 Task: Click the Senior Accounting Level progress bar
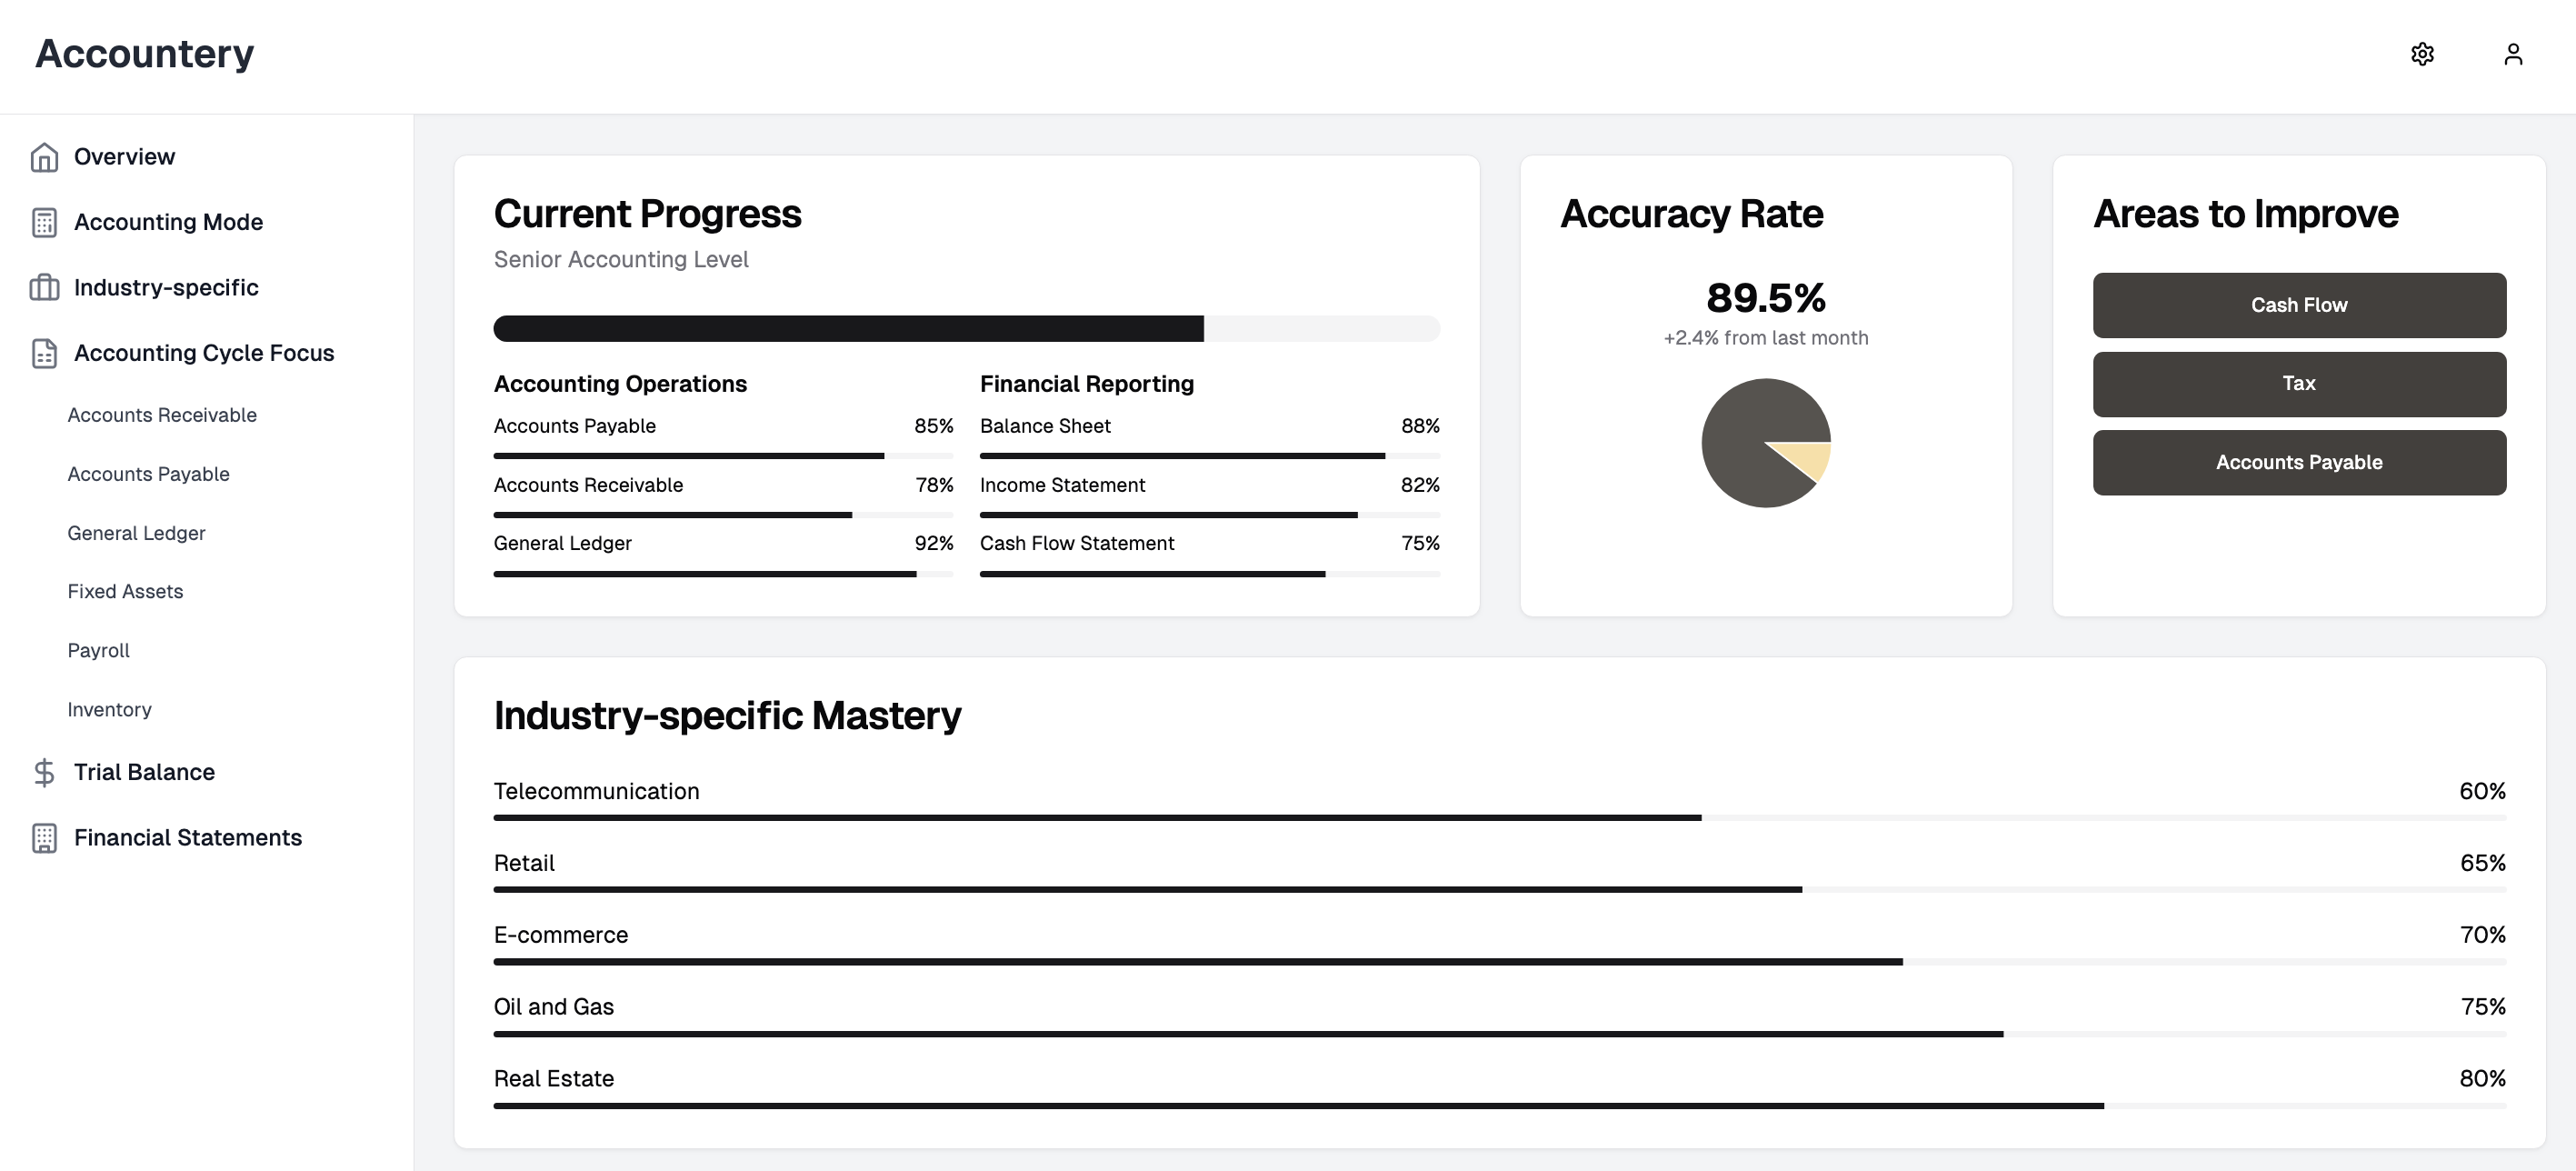tap(966, 328)
